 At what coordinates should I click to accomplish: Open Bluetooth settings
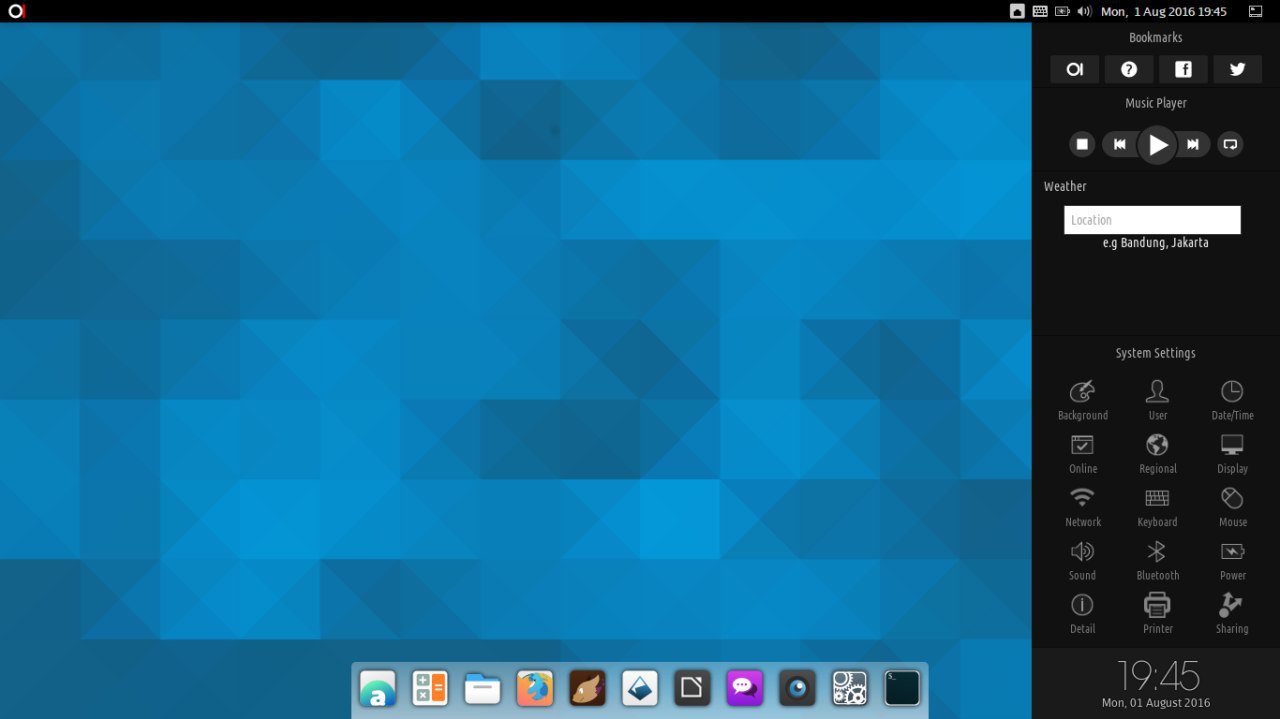pos(1157,560)
